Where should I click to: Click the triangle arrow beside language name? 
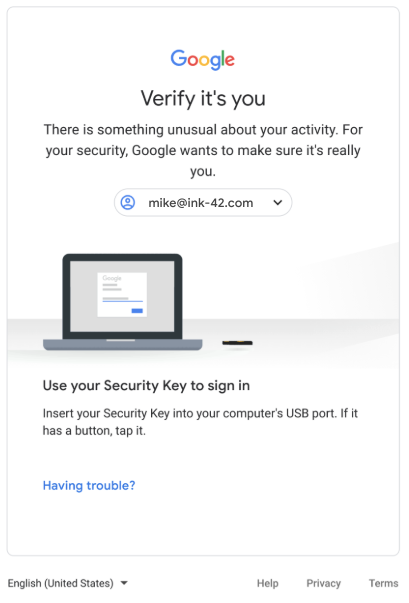coord(124,583)
